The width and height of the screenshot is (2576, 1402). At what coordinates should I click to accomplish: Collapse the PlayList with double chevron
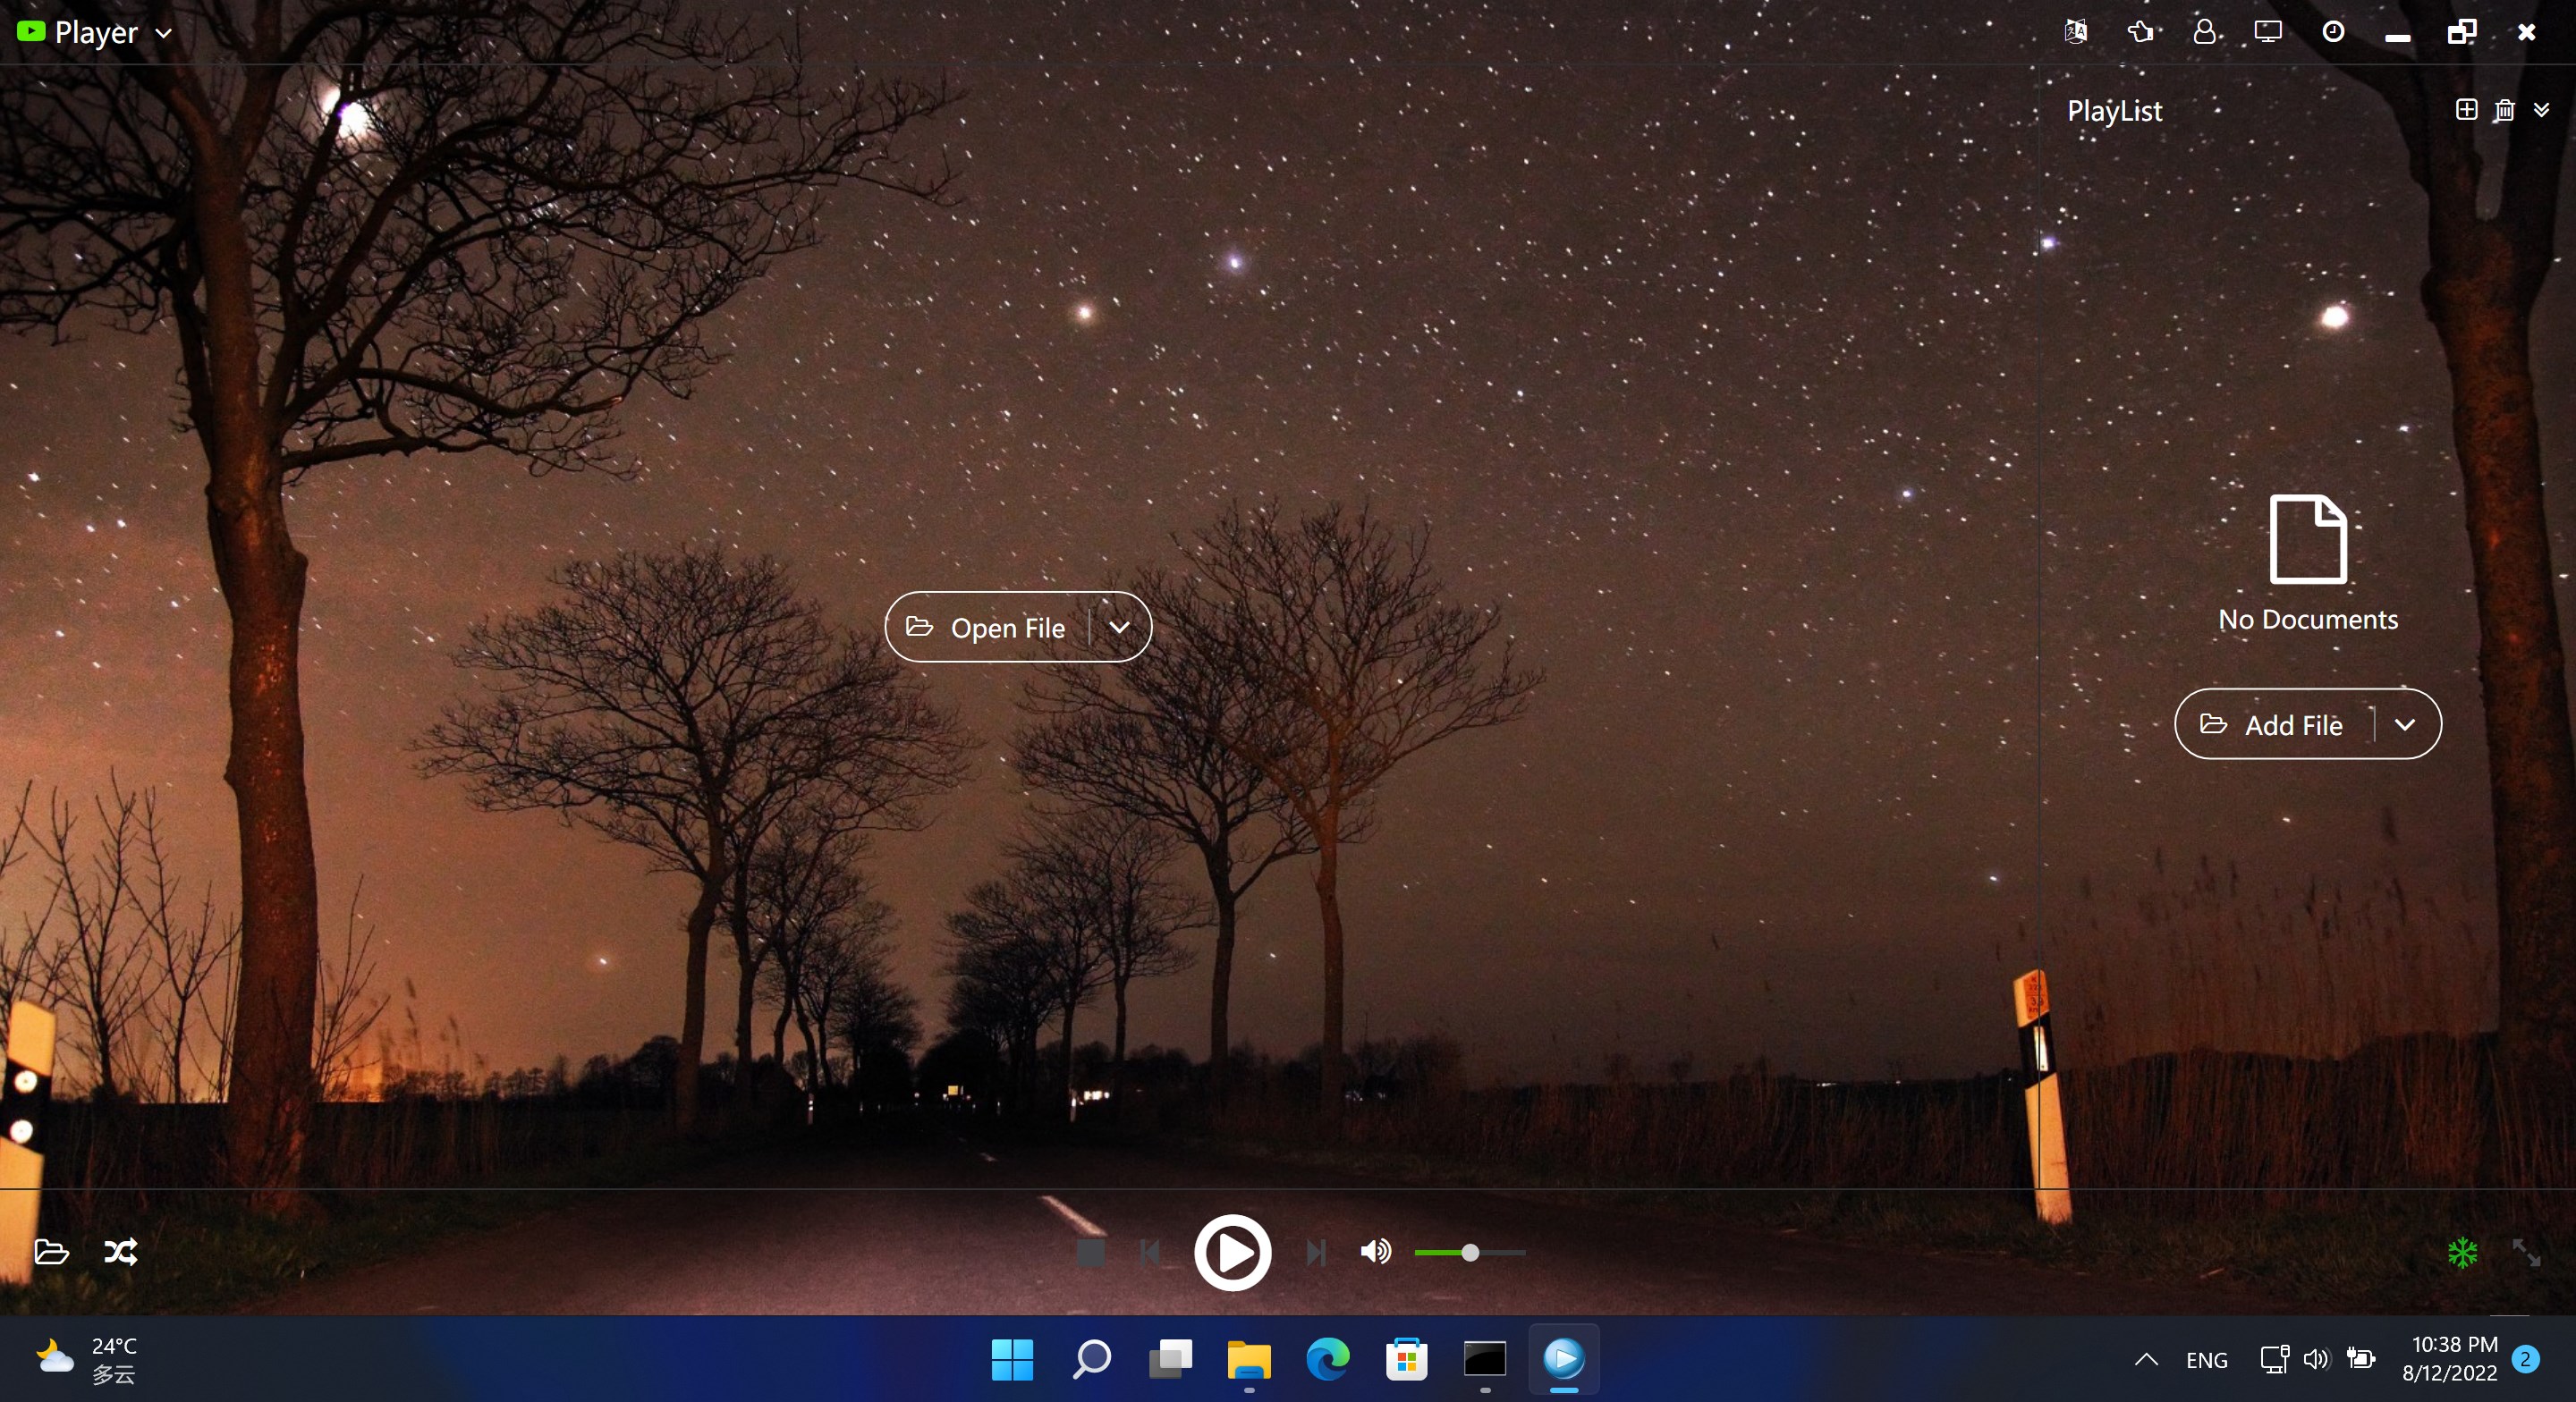pos(2541,110)
